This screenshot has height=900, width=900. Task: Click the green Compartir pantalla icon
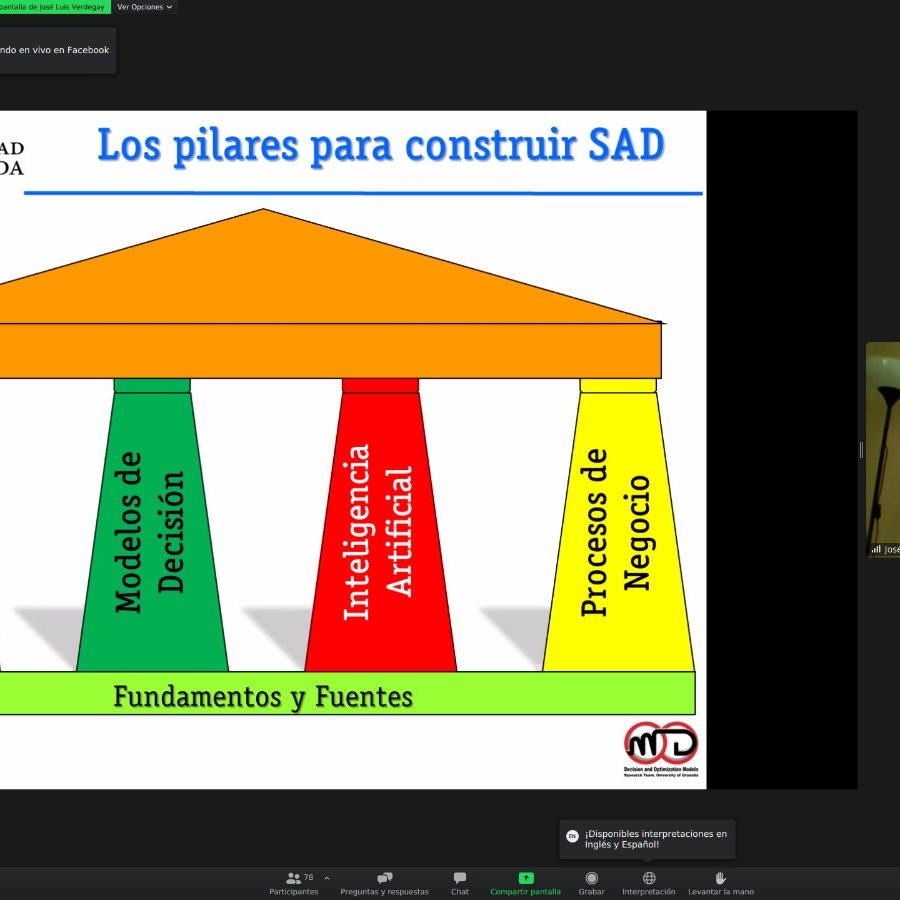(x=526, y=878)
